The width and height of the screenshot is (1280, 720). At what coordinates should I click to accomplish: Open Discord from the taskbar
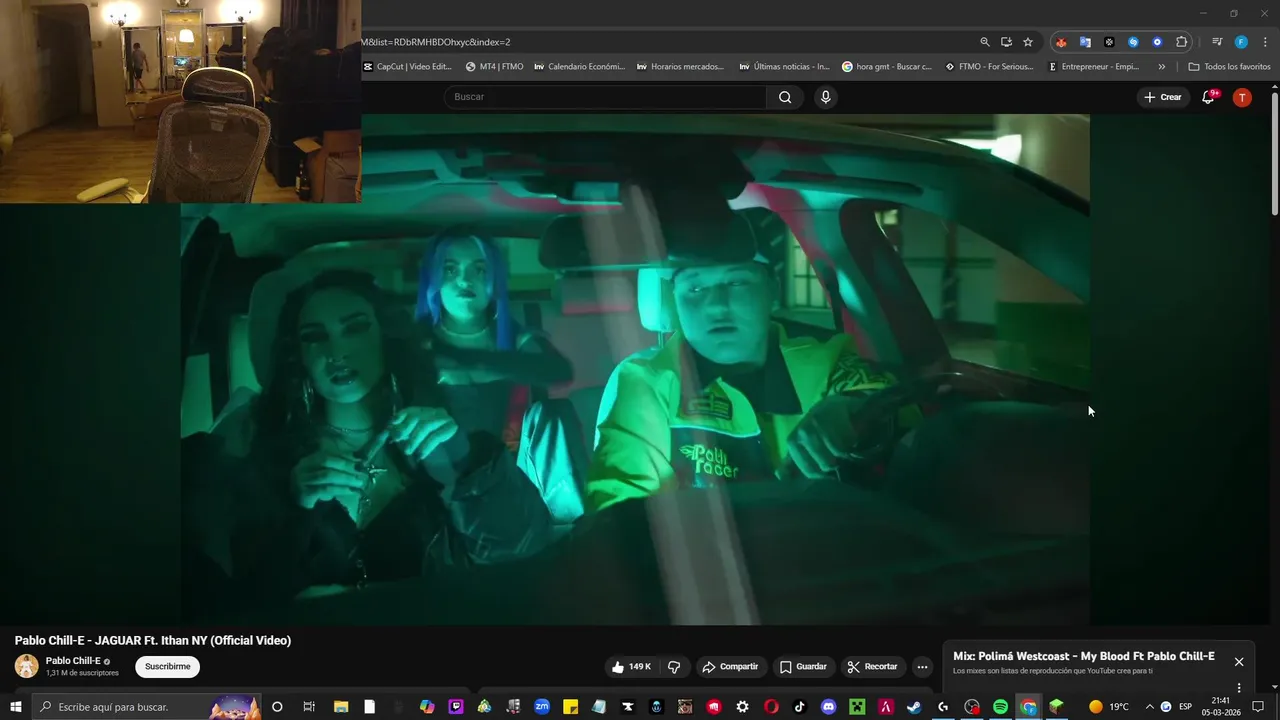pos(828,707)
